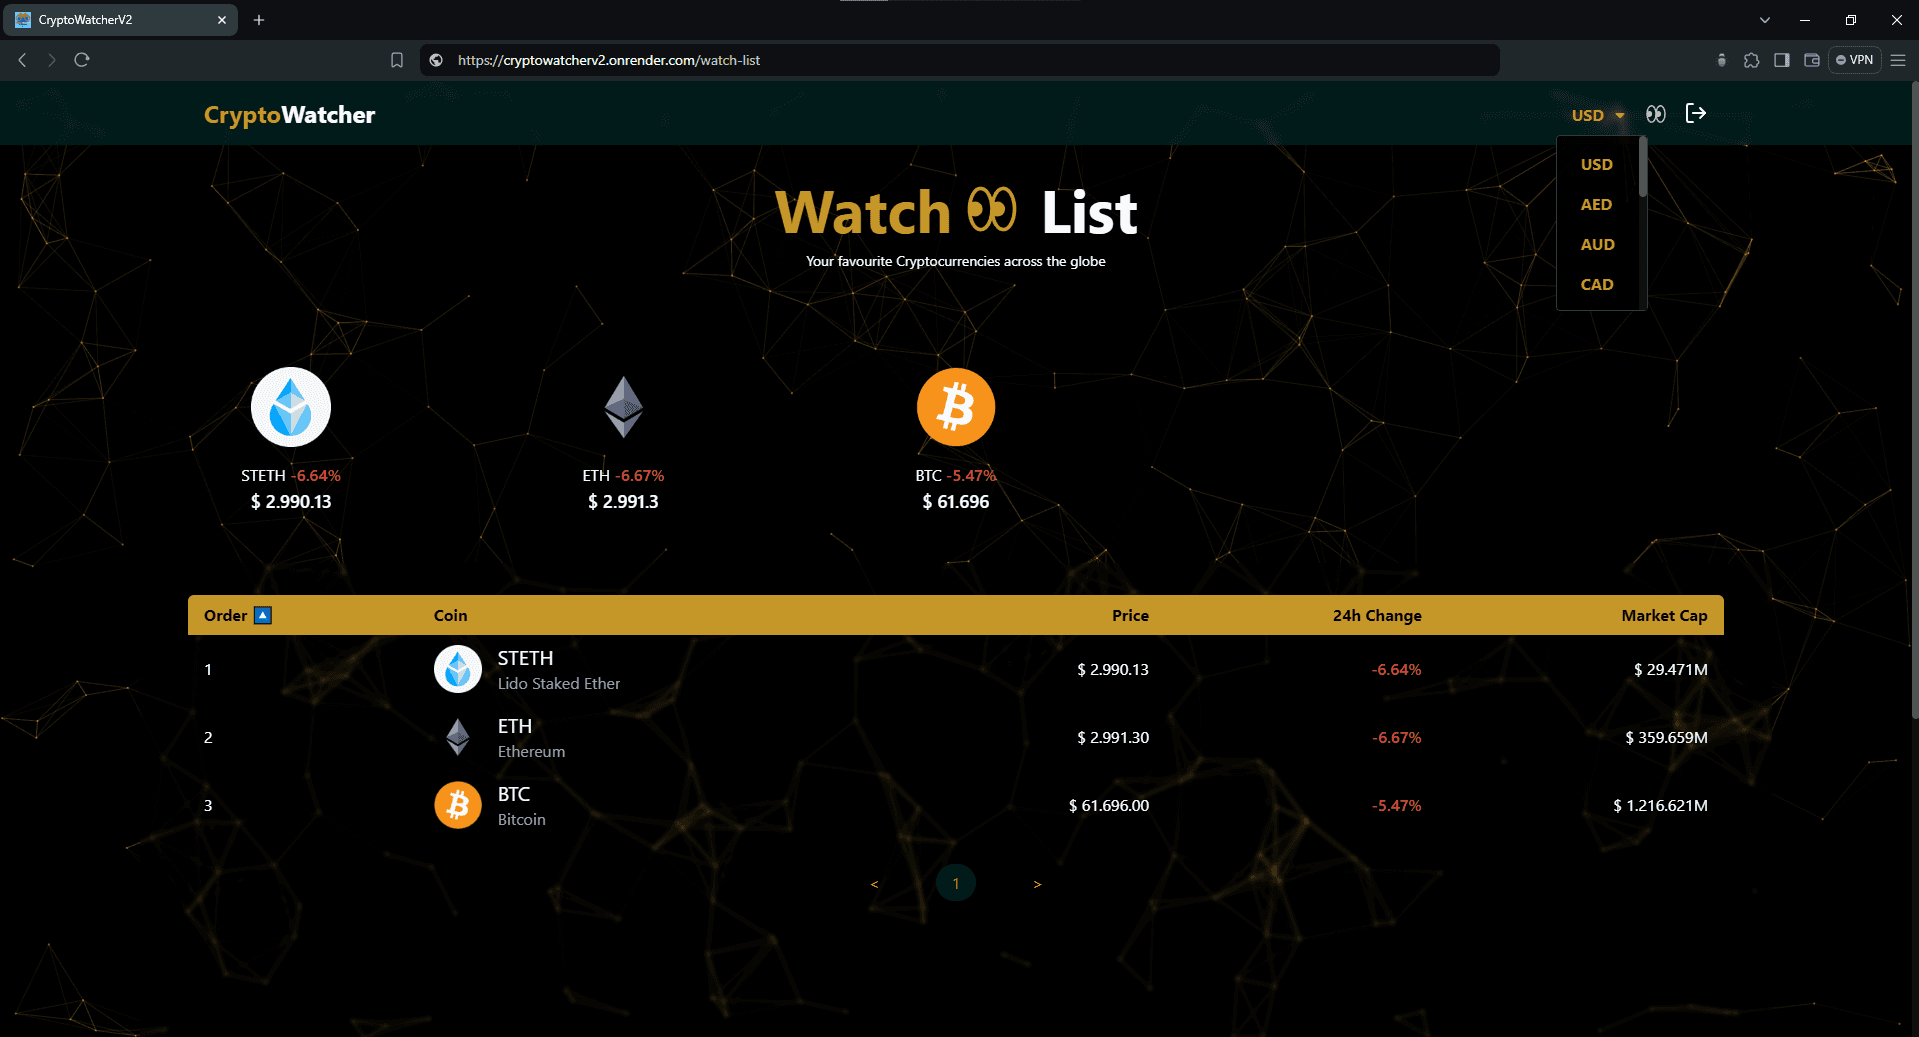Bookmark this page using bookmark icon
This screenshot has height=1037, width=1919.
(x=397, y=60)
